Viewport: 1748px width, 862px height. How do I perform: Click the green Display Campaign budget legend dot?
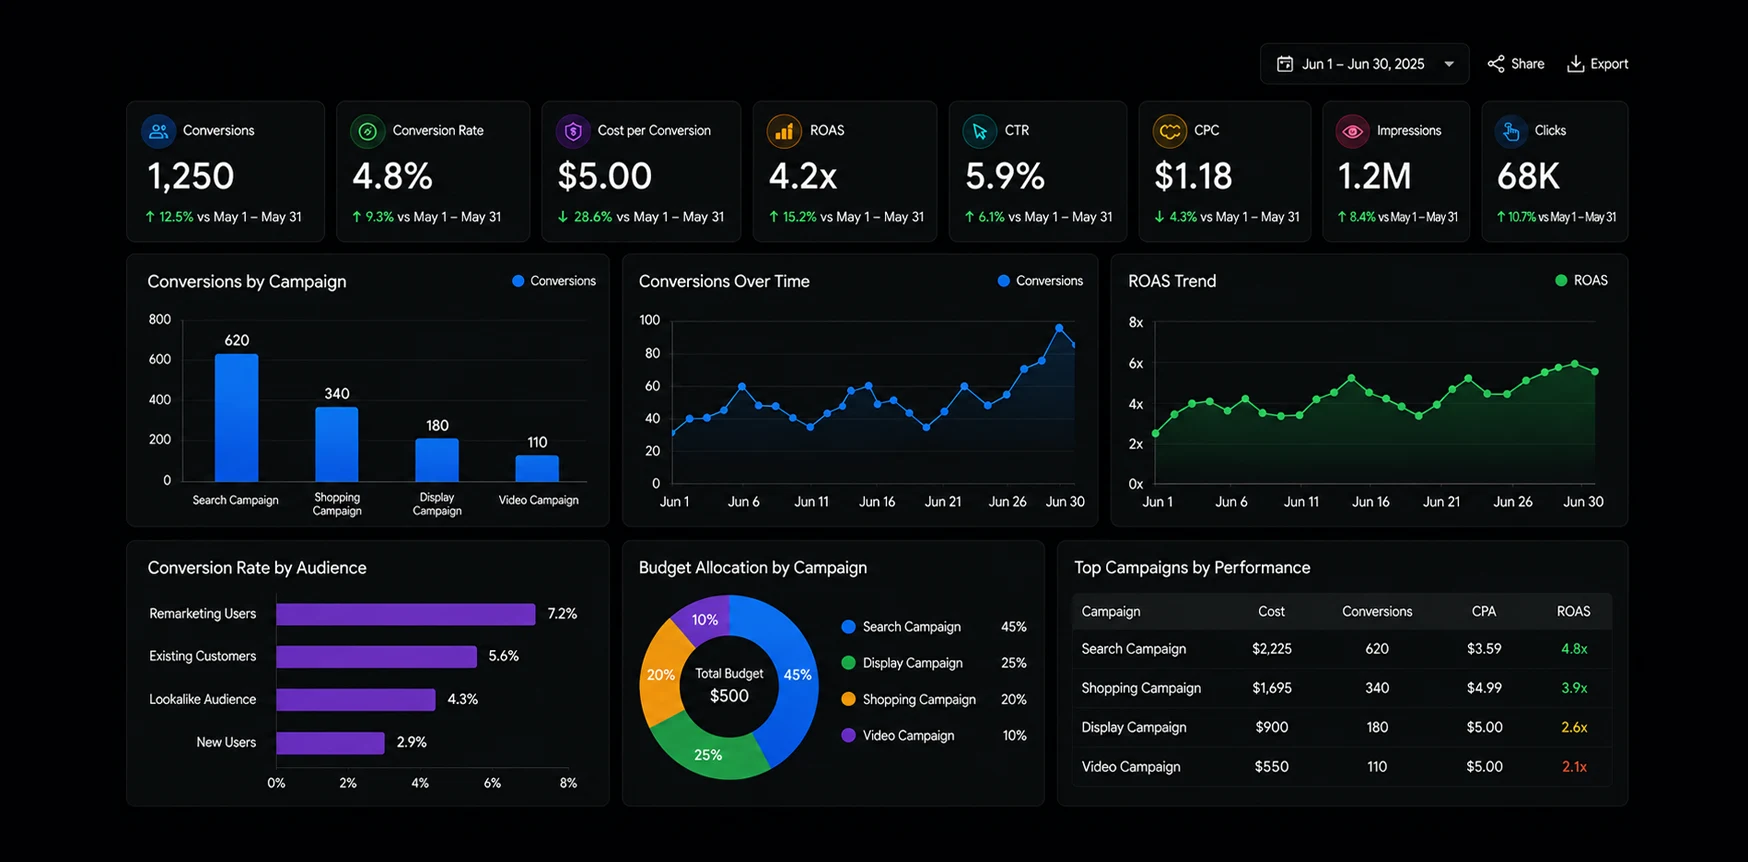848,663
